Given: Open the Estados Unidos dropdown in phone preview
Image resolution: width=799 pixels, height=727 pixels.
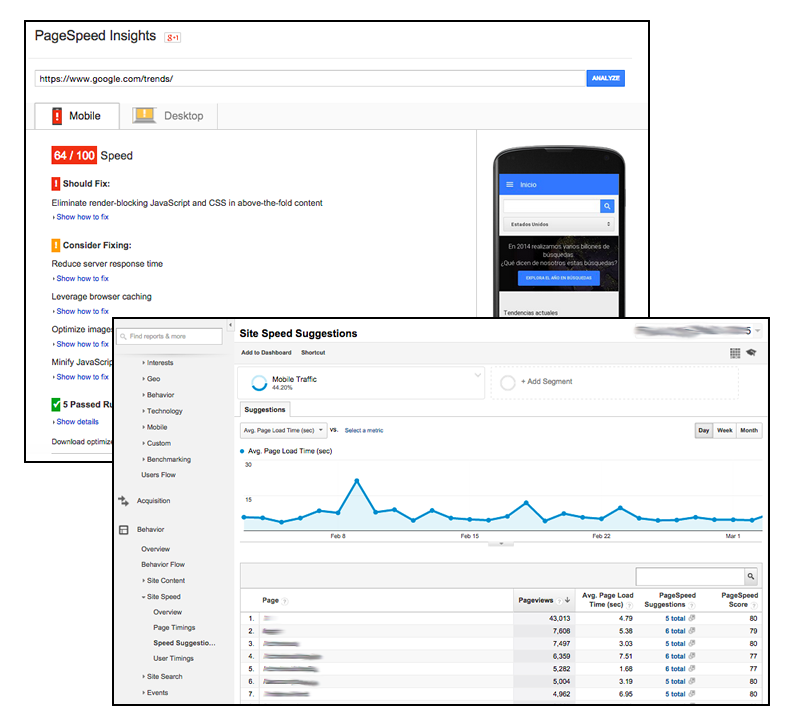Looking at the screenshot, I should [558, 224].
